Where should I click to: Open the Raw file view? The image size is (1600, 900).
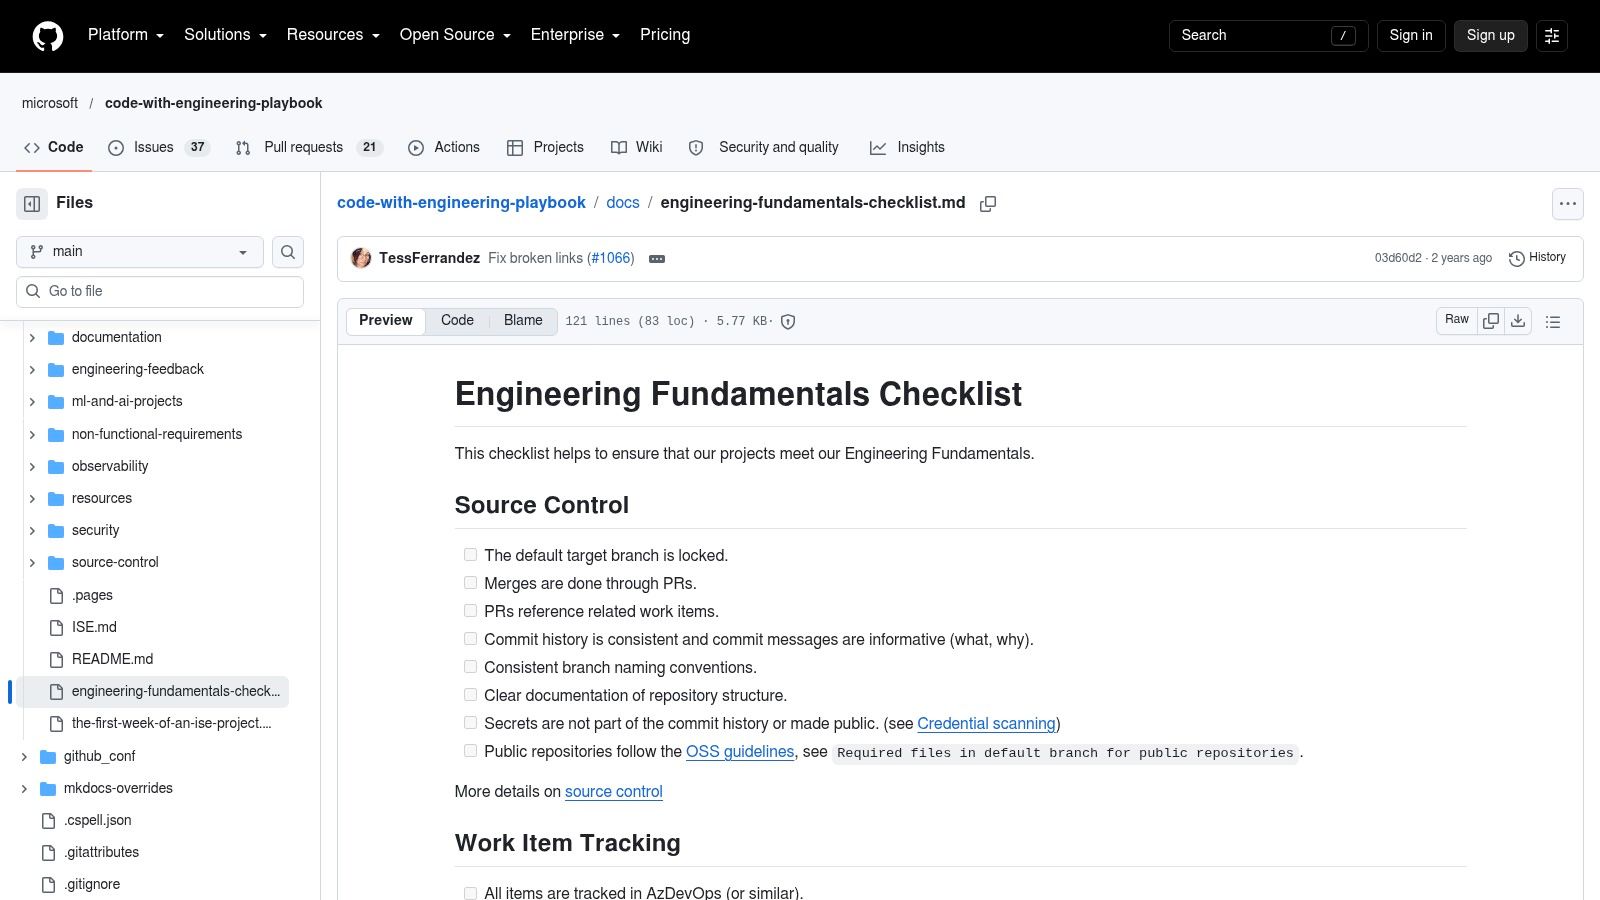1457,320
